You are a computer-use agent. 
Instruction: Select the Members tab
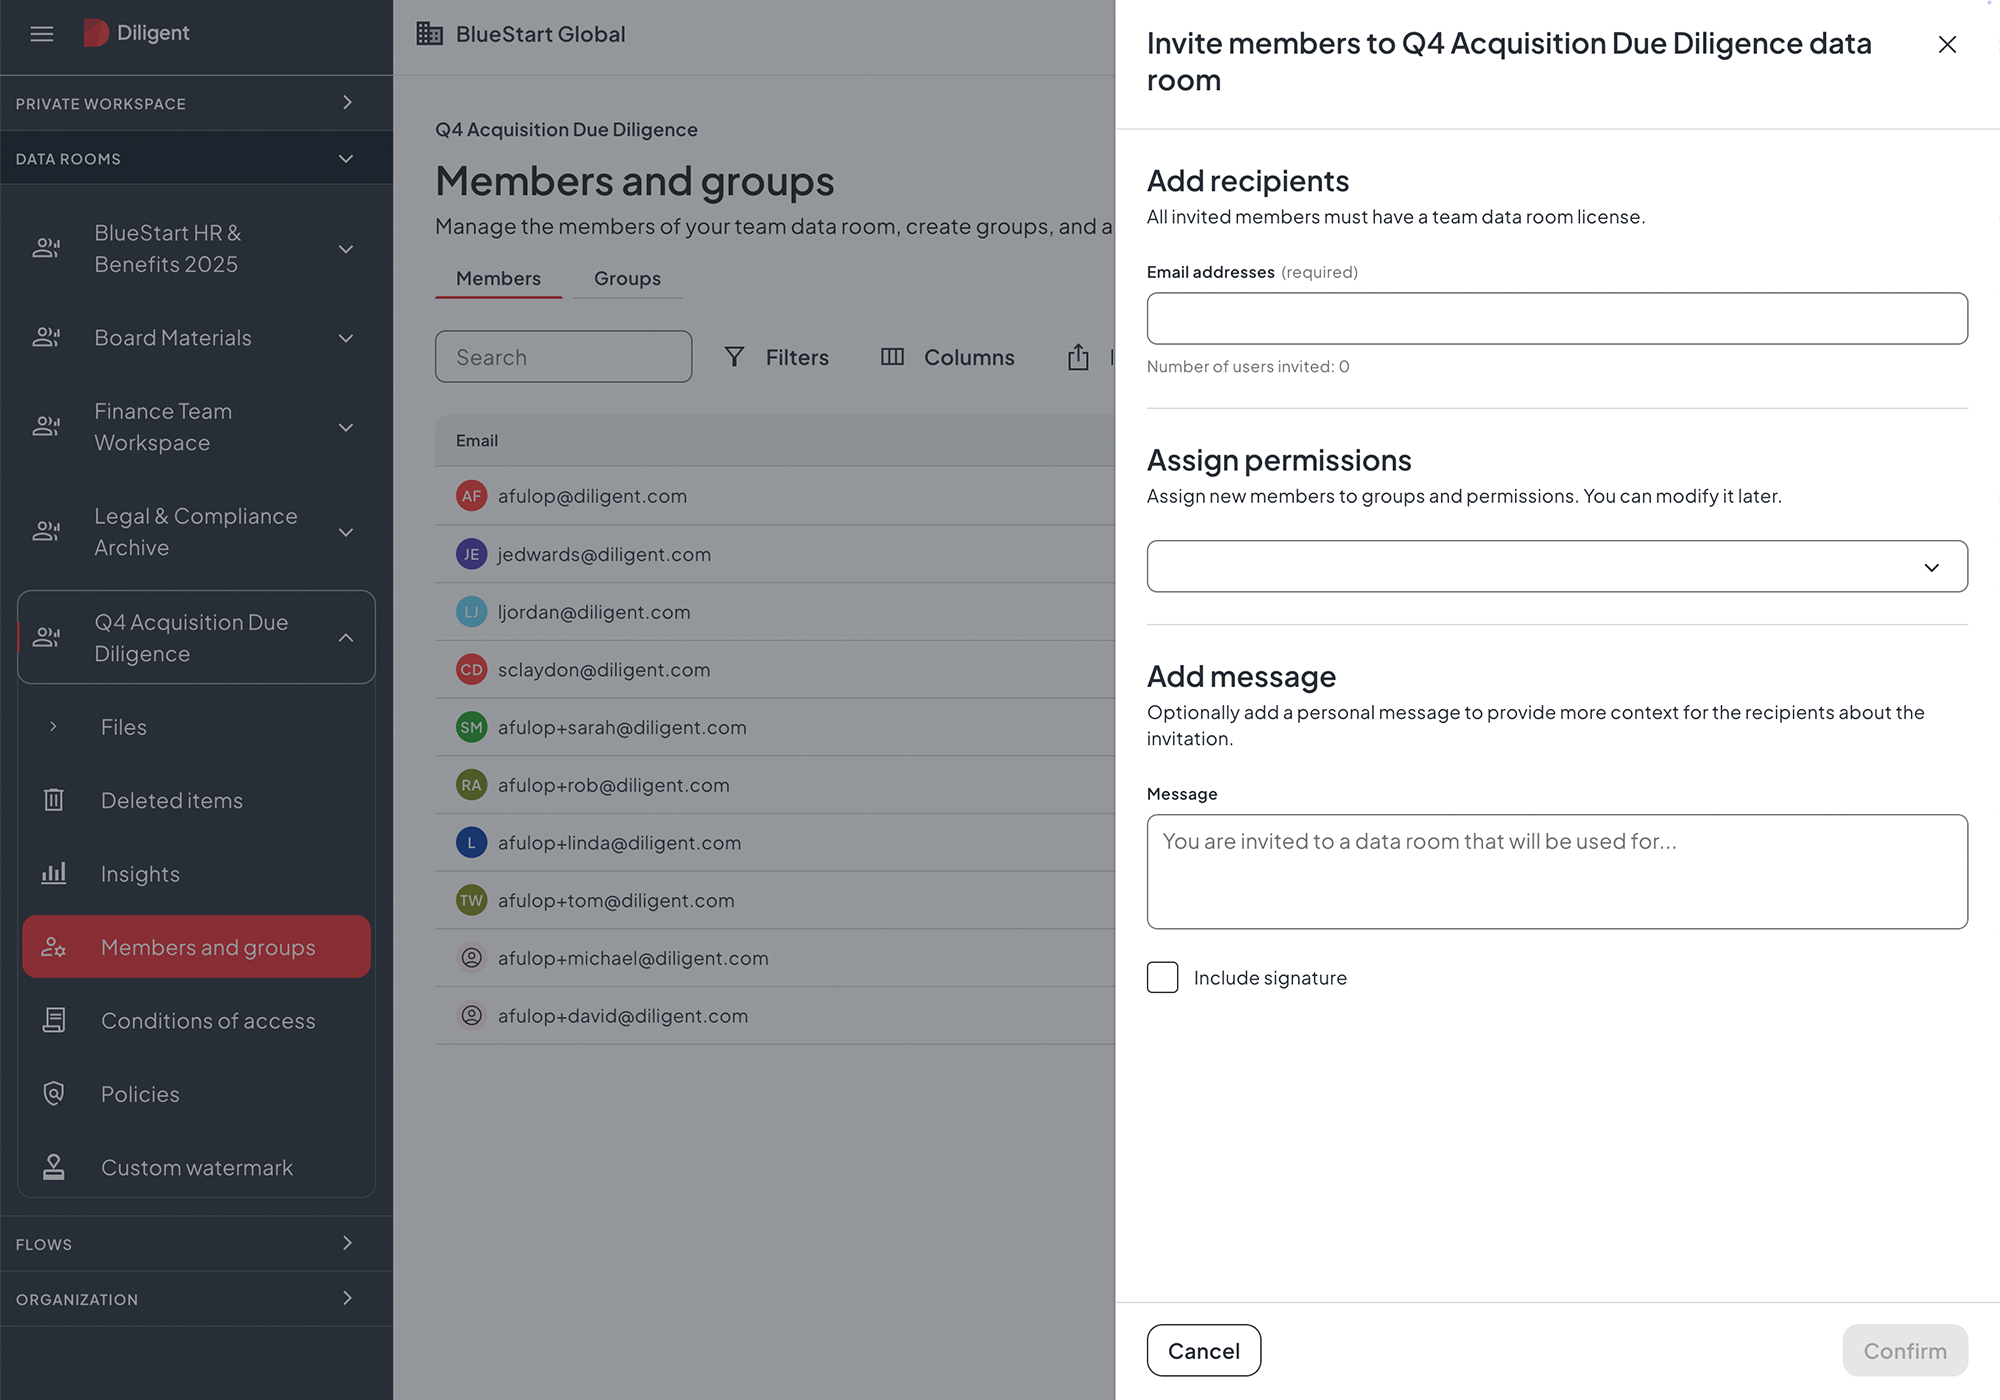[498, 278]
